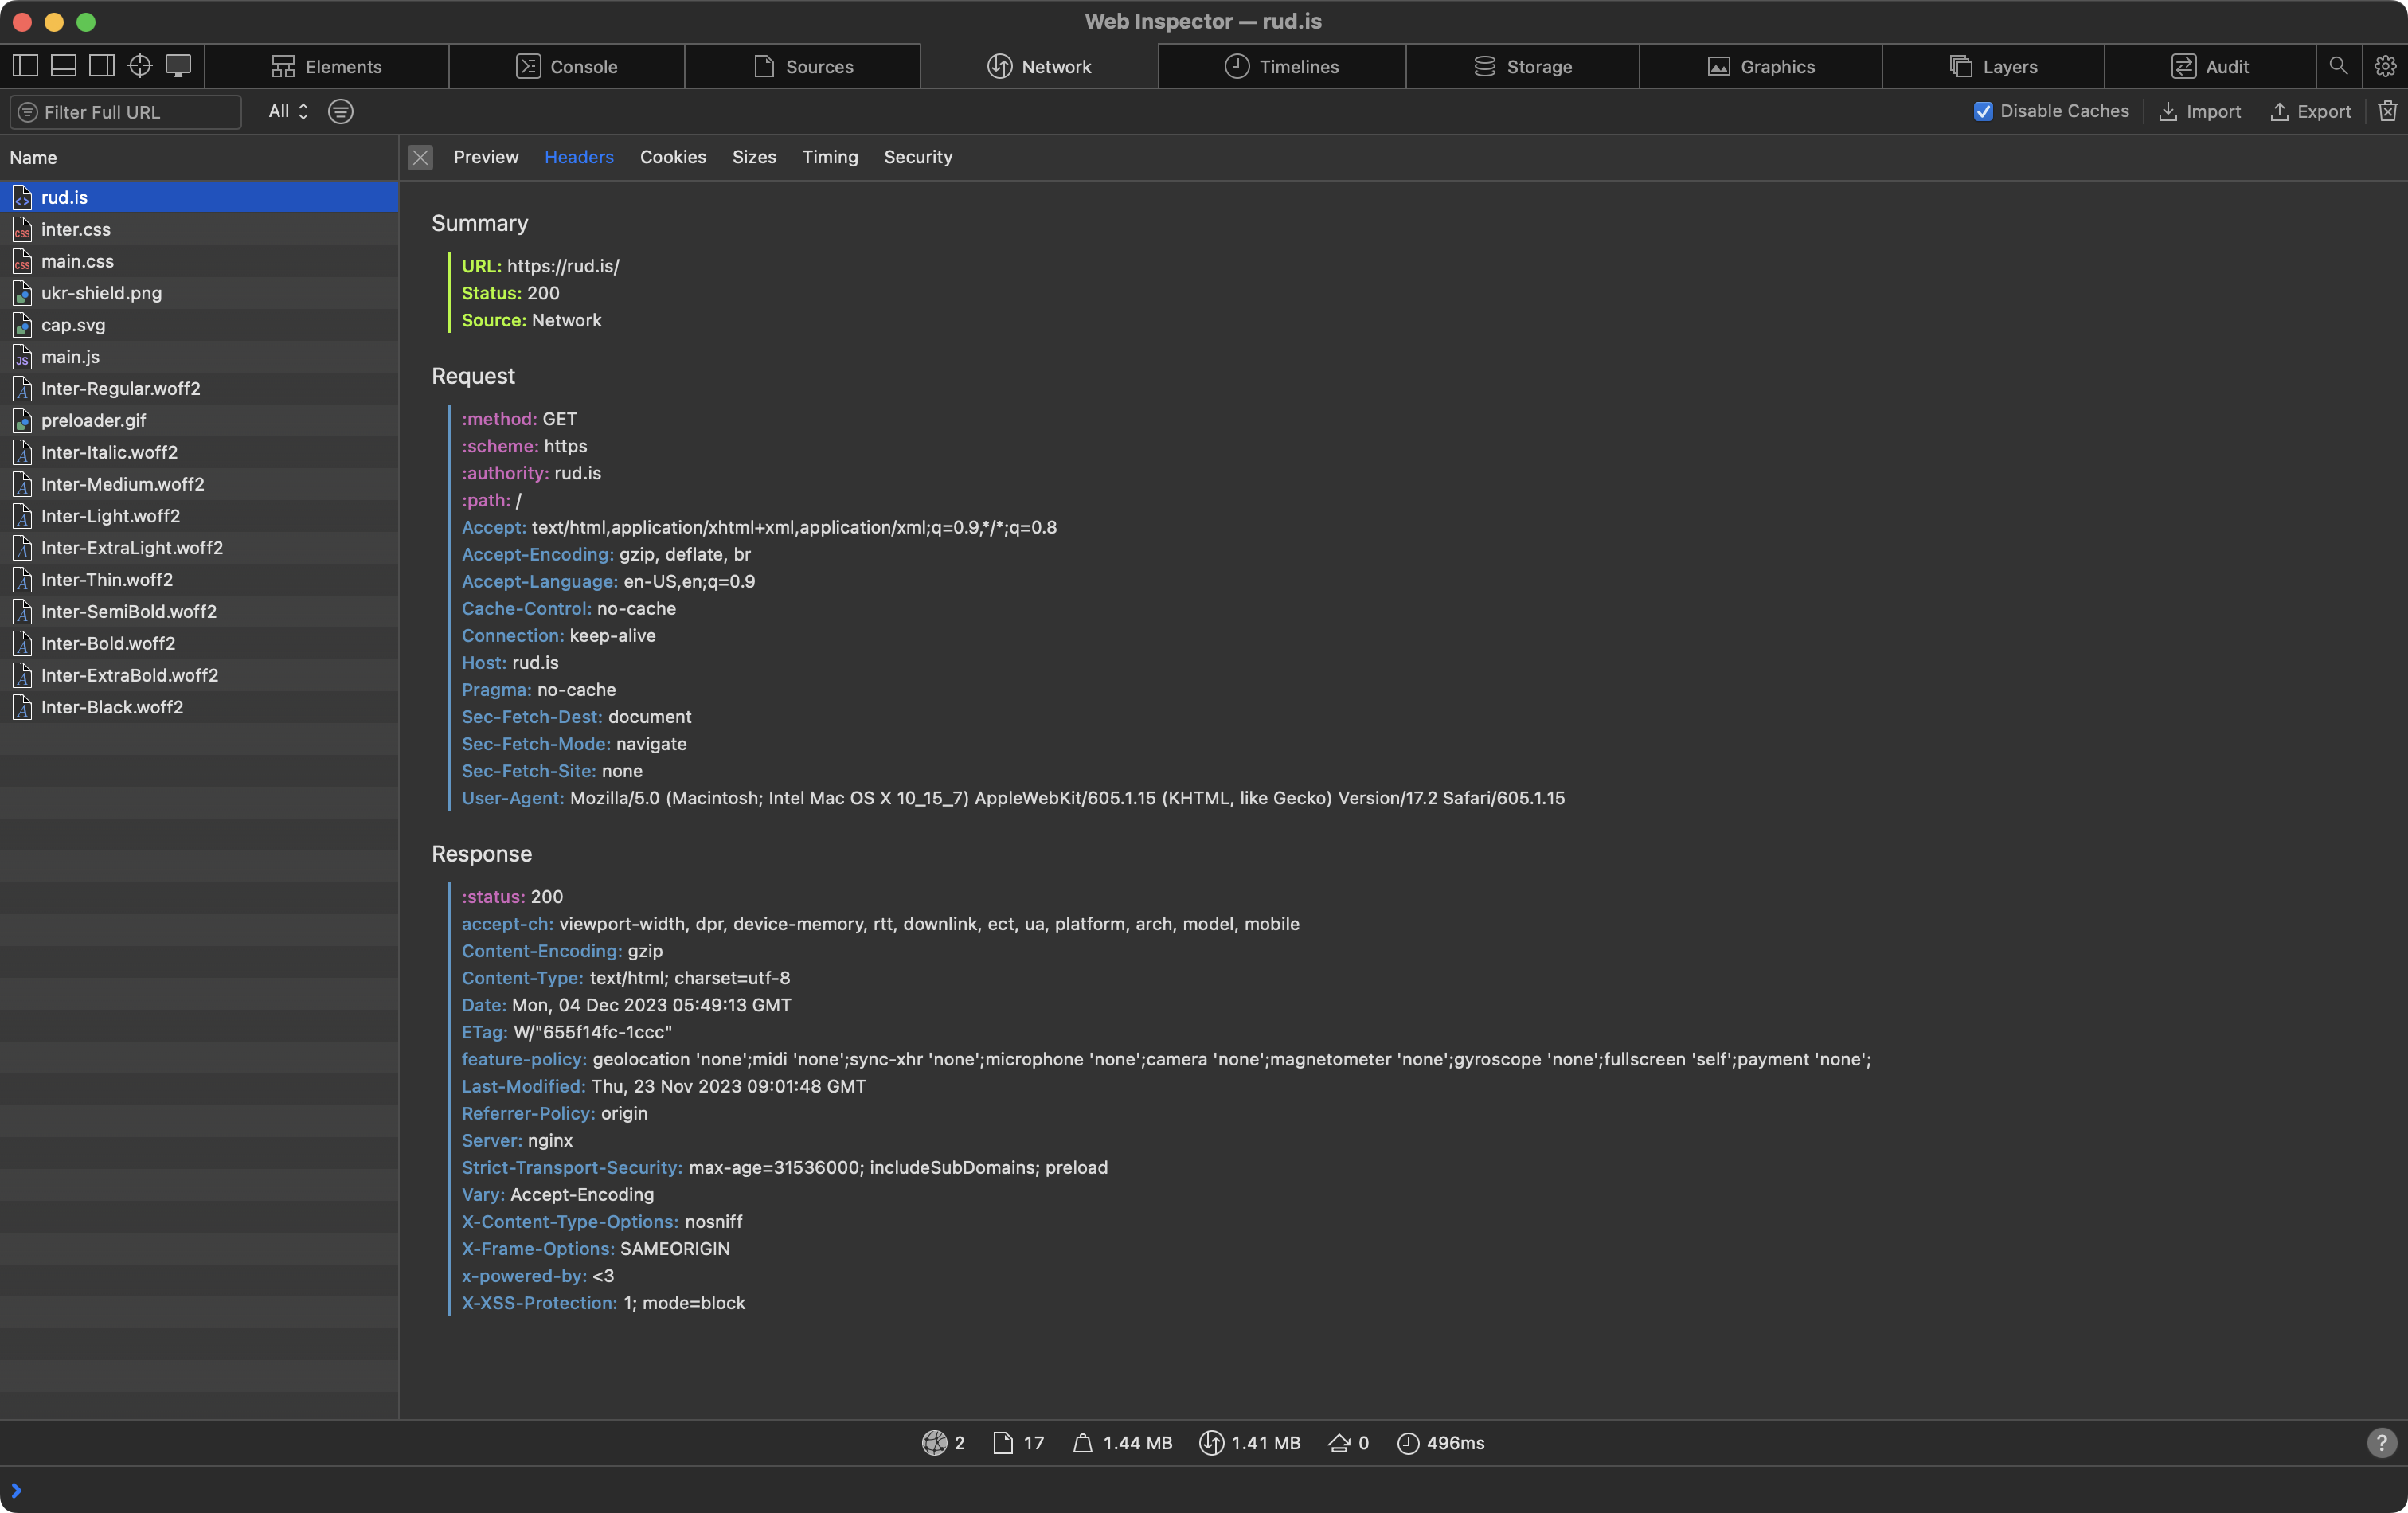Click the Import button
The height and width of the screenshot is (1513, 2408).
click(2200, 111)
